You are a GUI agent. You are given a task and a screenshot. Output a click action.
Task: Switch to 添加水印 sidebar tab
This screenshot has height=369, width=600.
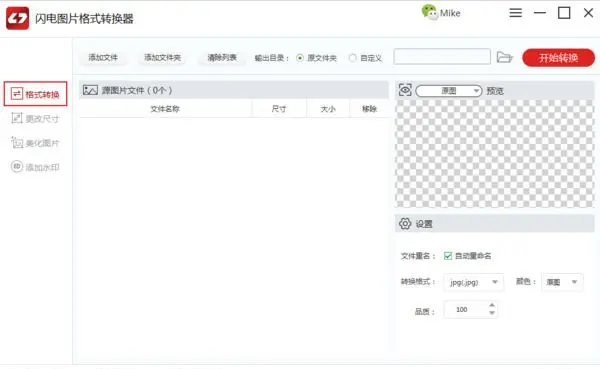[x=36, y=167]
